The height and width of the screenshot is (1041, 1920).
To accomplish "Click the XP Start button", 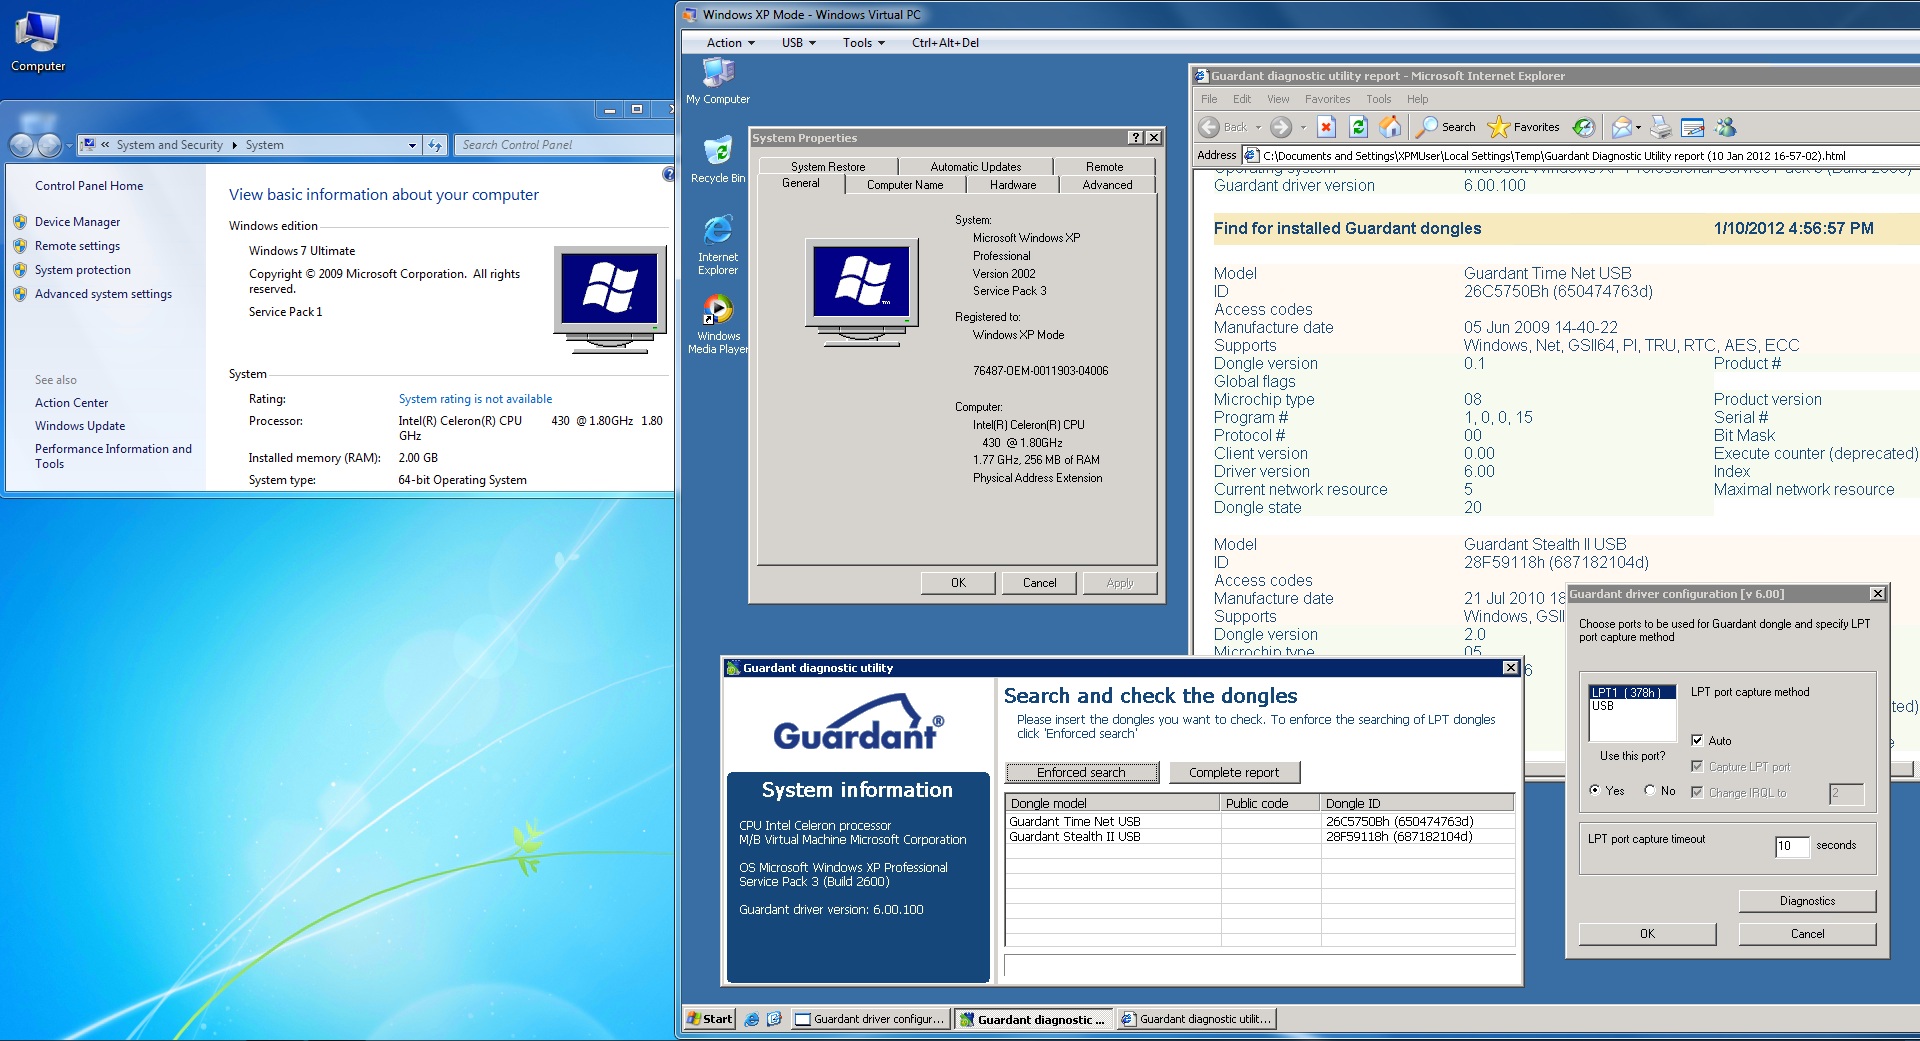I will click(x=710, y=1019).
